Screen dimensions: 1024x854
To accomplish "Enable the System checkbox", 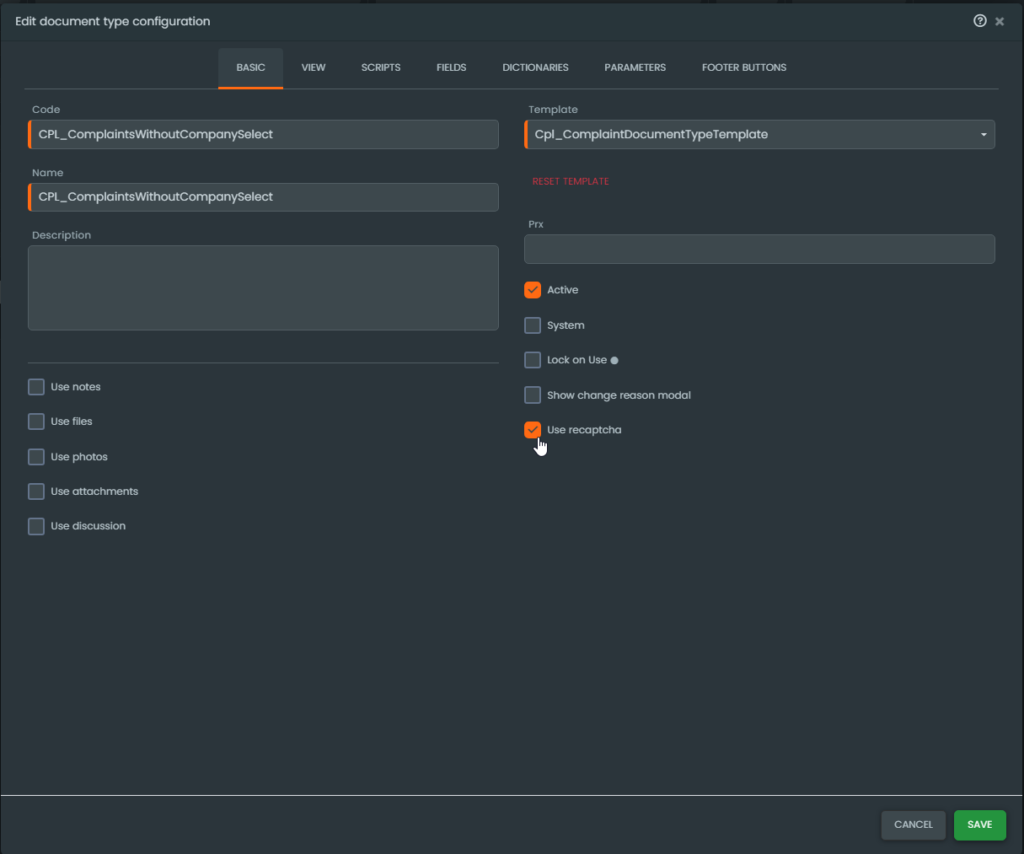I will pyautogui.click(x=533, y=325).
